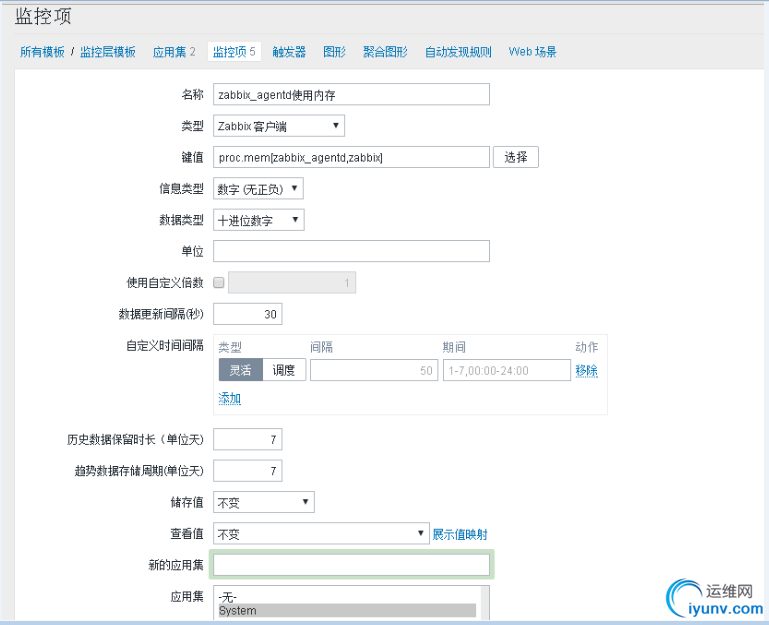Switch to the 聚合图形 tab
The image size is (769, 625).
[385, 52]
